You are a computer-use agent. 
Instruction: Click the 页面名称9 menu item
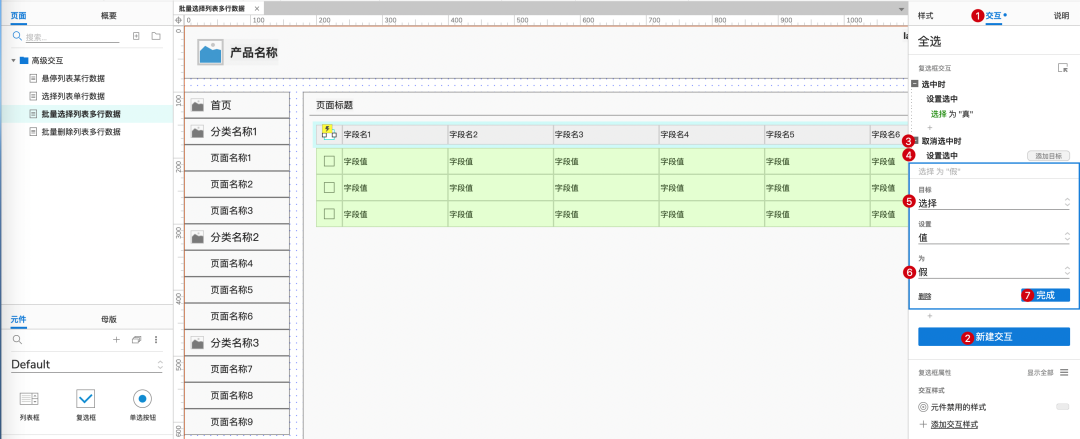(x=238, y=421)
